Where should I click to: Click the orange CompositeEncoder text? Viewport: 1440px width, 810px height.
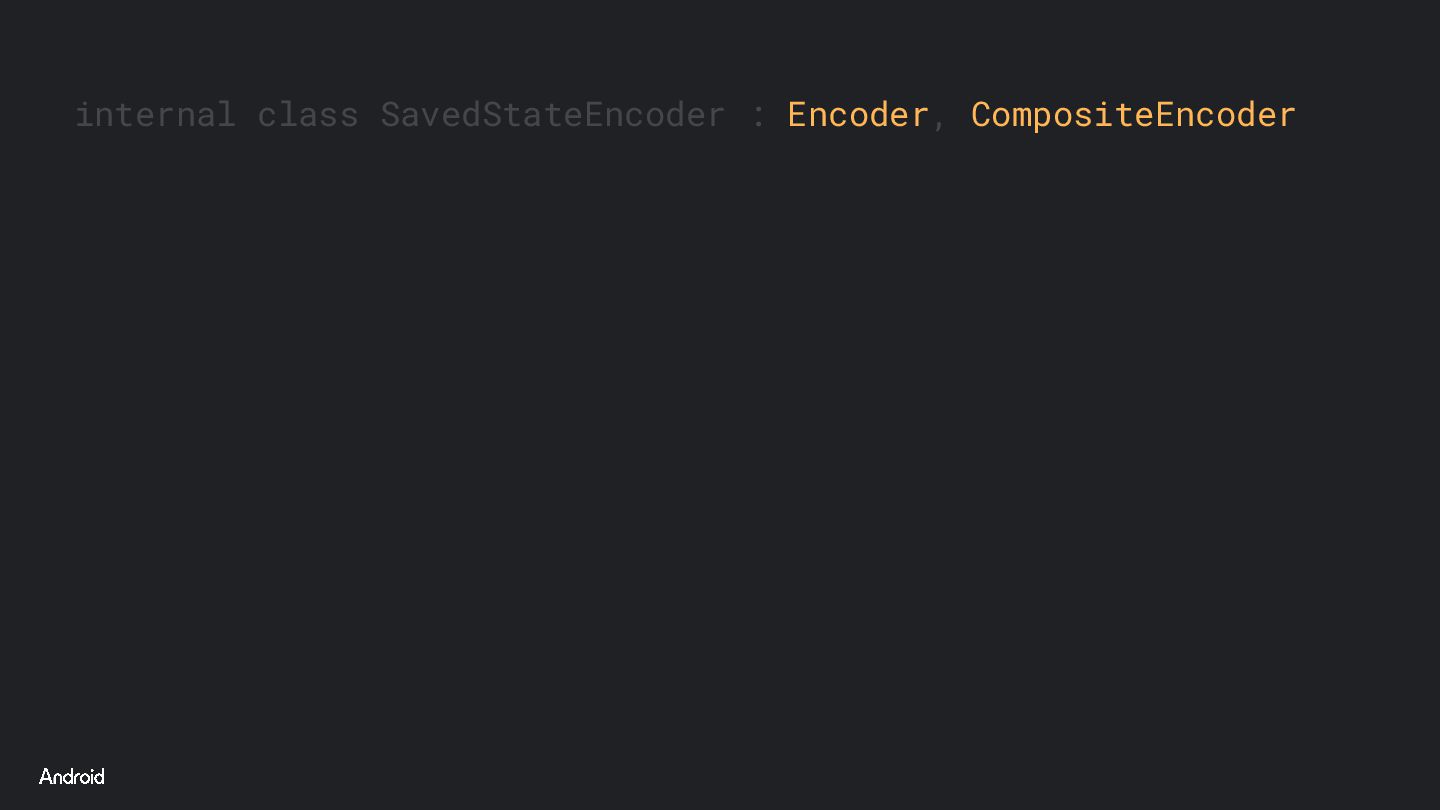coord(1133,115)
